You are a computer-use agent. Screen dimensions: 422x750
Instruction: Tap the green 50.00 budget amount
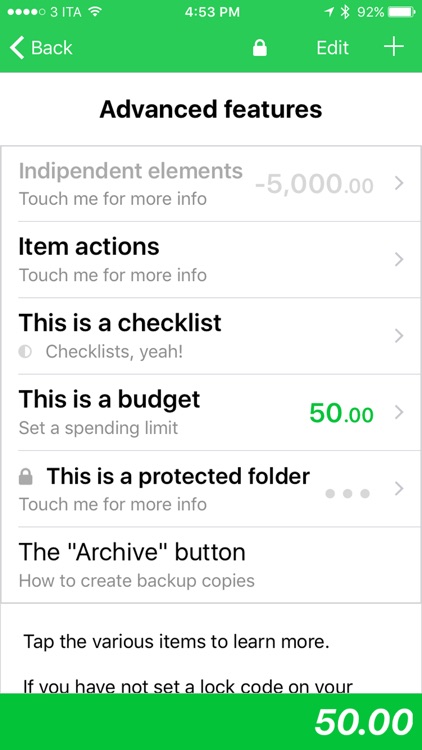[341, 413]
